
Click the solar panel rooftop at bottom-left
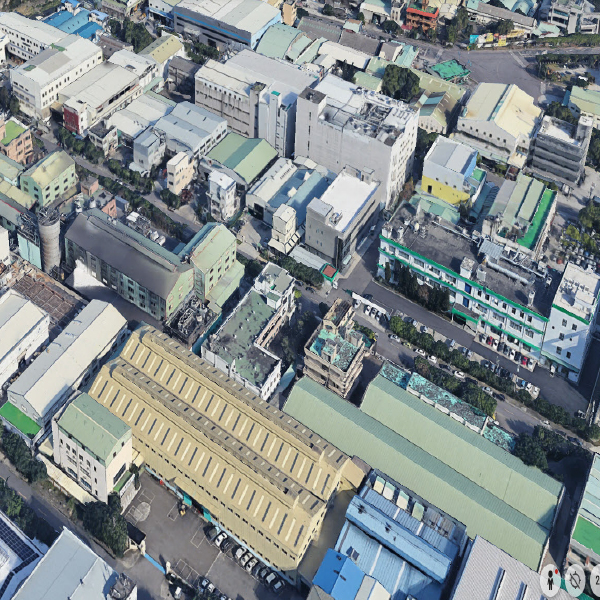pyautogui.click(x=14, y=547)
